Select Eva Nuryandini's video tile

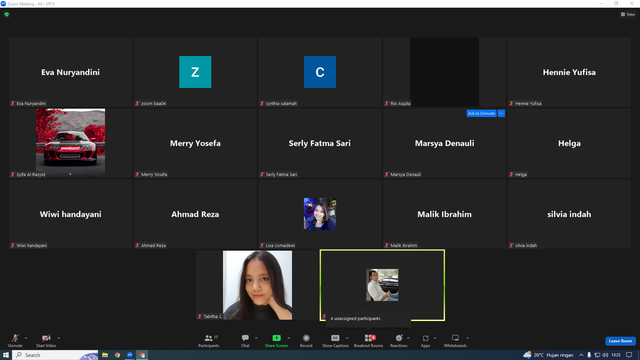point(70,72)
